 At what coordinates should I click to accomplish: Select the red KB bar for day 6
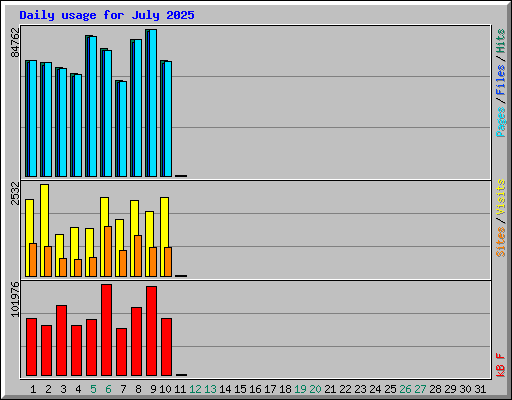pyautogui.click(x=106, y=330)
